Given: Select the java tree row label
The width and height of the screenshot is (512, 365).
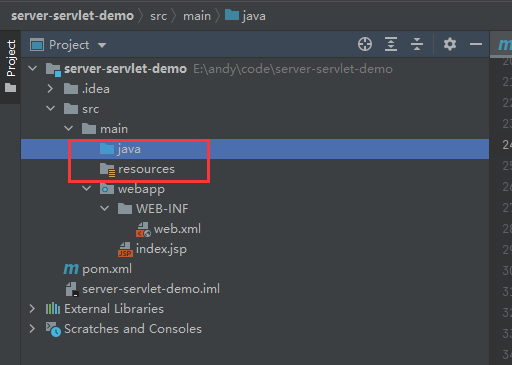Looking at the screenshot, I should [129, 149].
